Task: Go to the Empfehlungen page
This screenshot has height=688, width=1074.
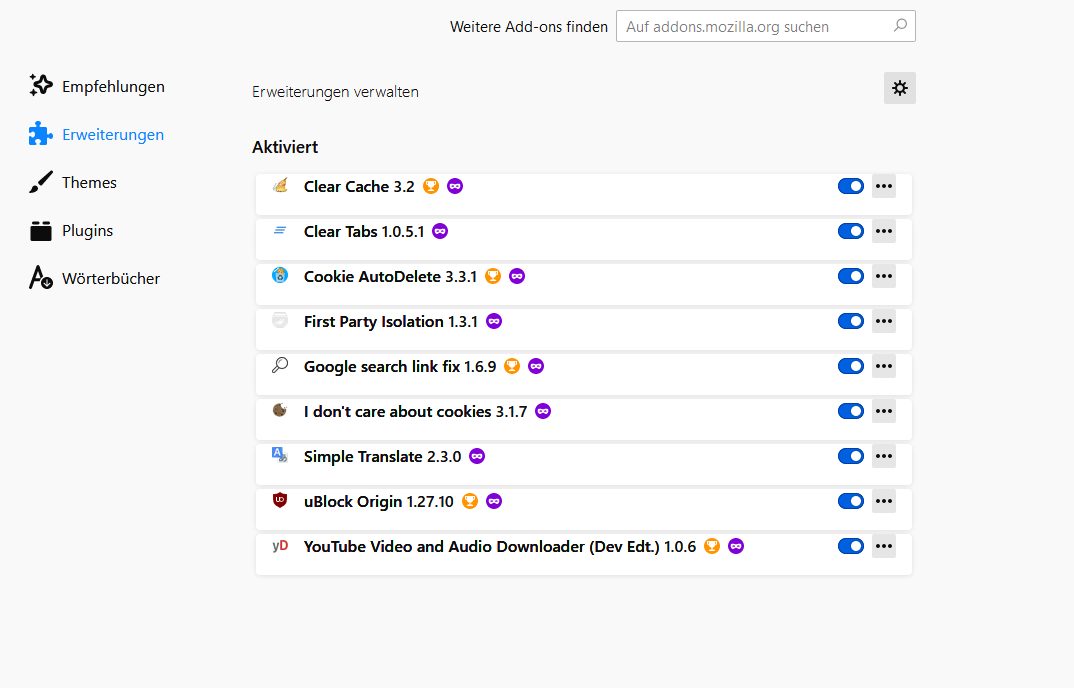Action: point(113,87)
